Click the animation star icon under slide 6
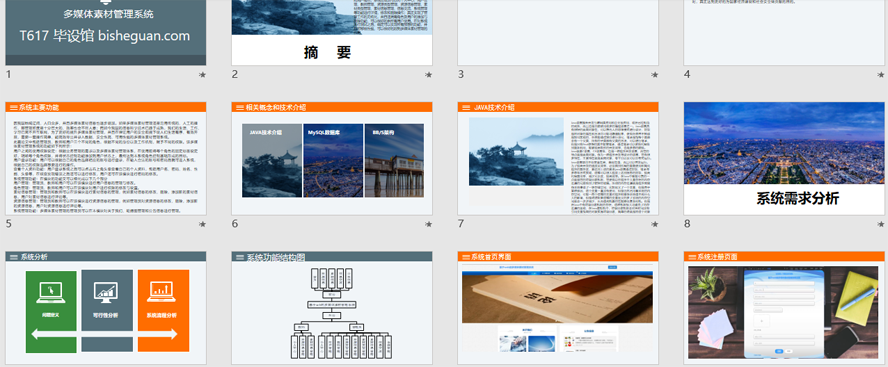888x367 pixels. click(x=429, y=224)
